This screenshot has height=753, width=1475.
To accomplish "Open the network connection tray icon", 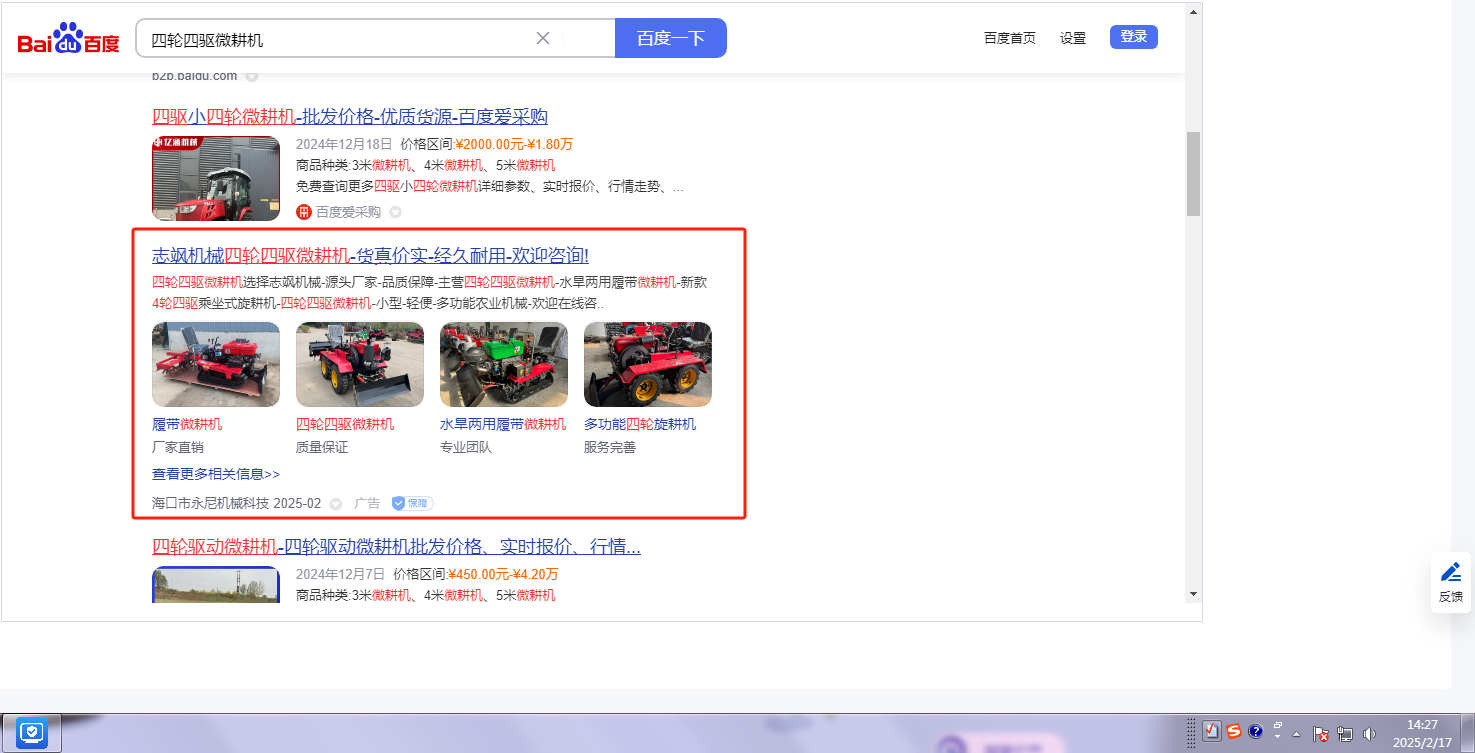I will point(1345,733).
